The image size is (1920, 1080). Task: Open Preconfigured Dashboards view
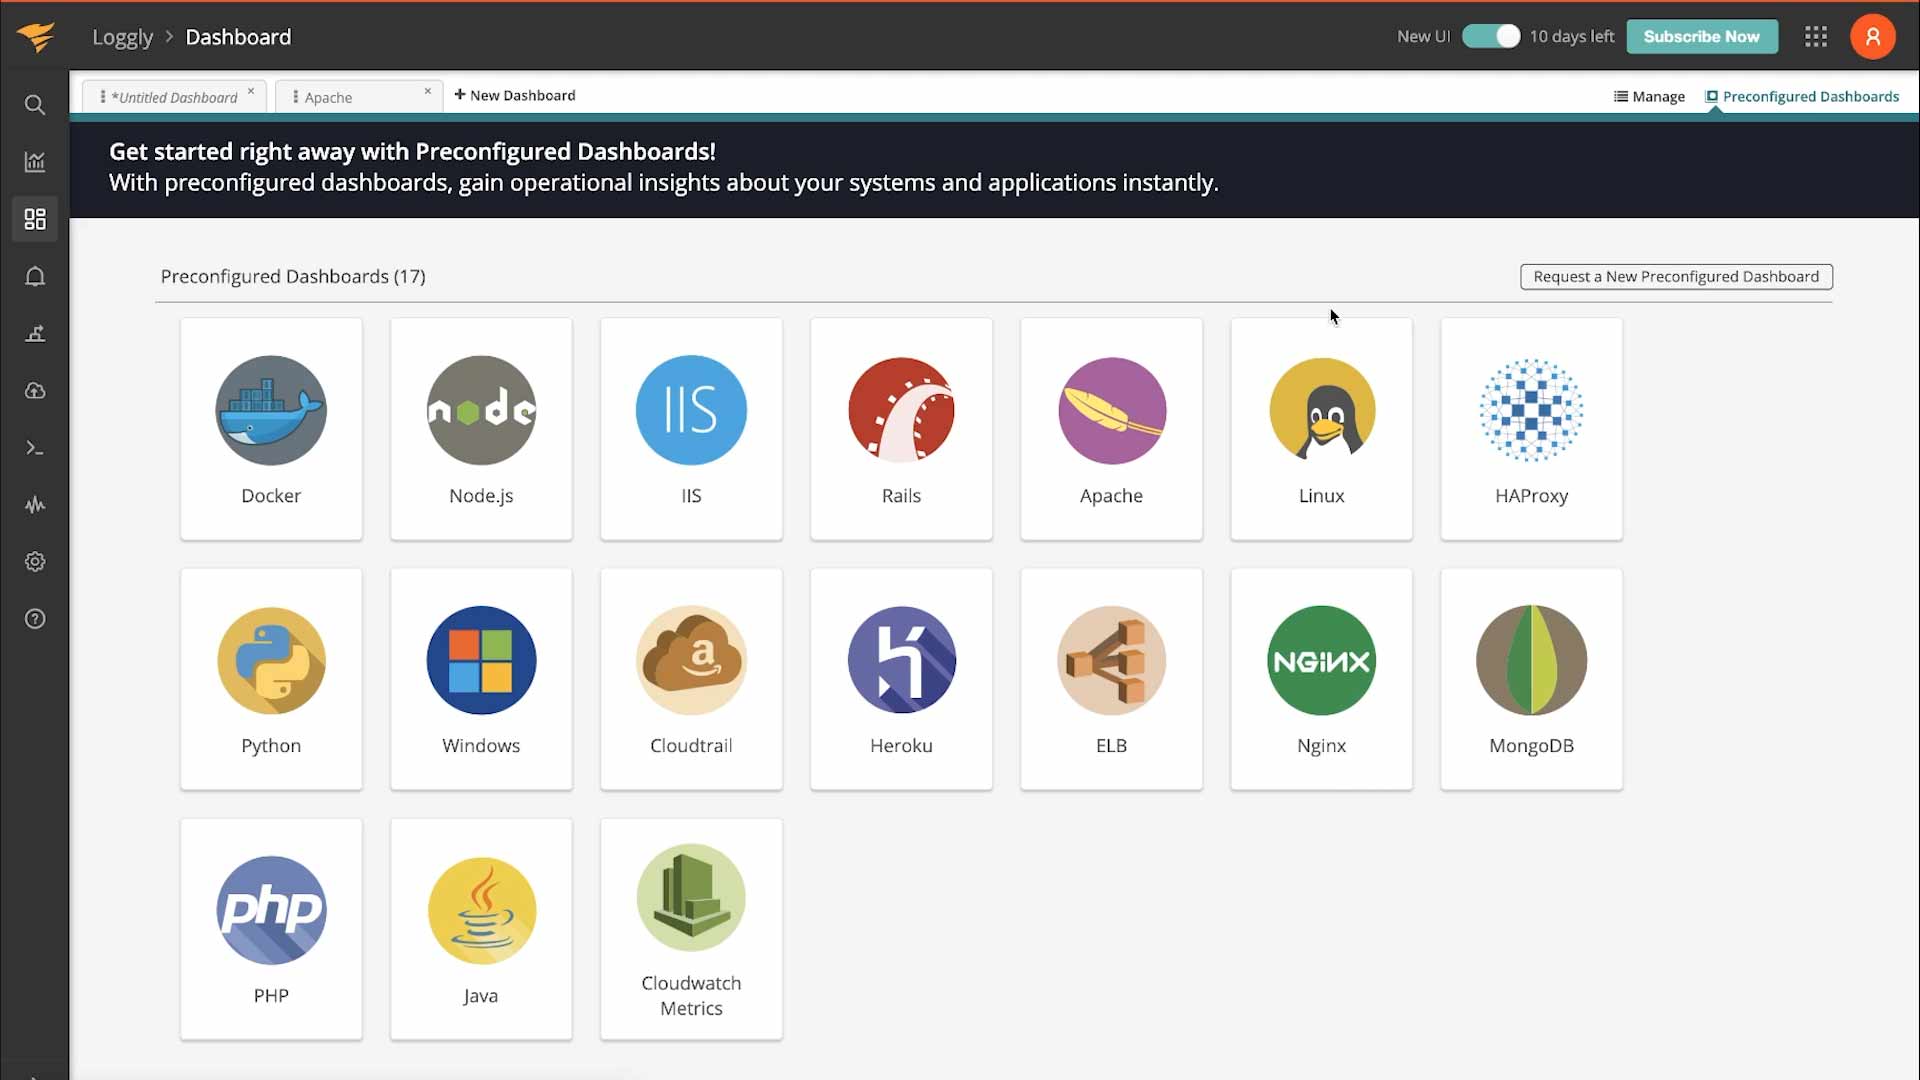tap(1801, 97)
